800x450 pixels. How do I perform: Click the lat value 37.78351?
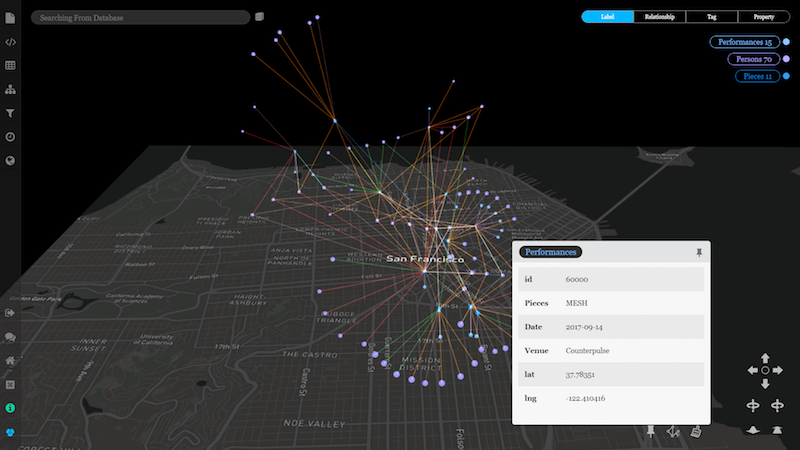(580, 374)
